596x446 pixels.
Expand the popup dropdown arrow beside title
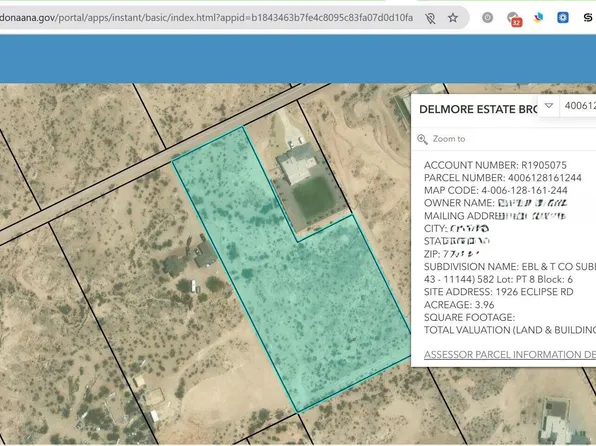tap(548, 105)
